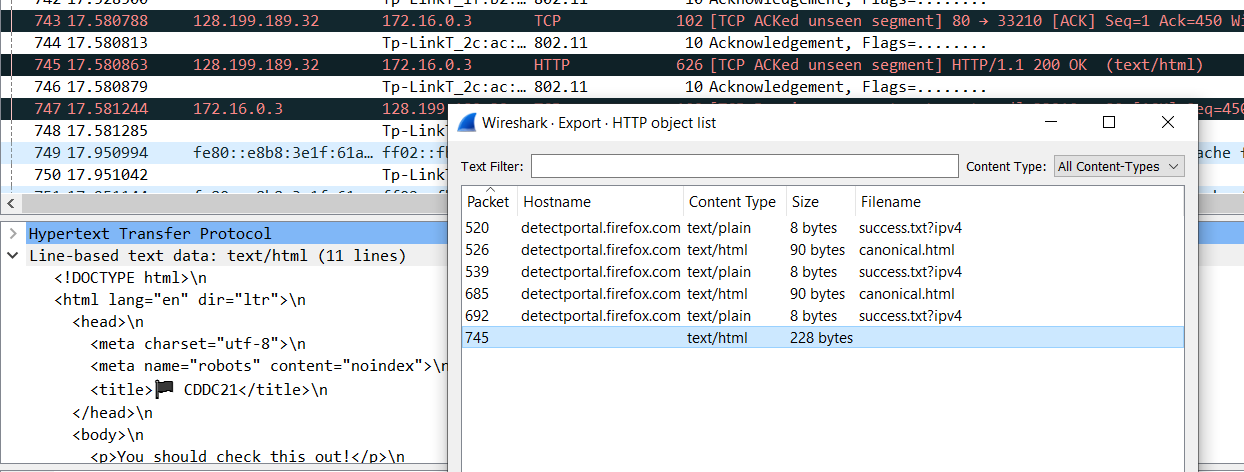Click 228 bytes size cell of packet 745

(x=822, y=338)
